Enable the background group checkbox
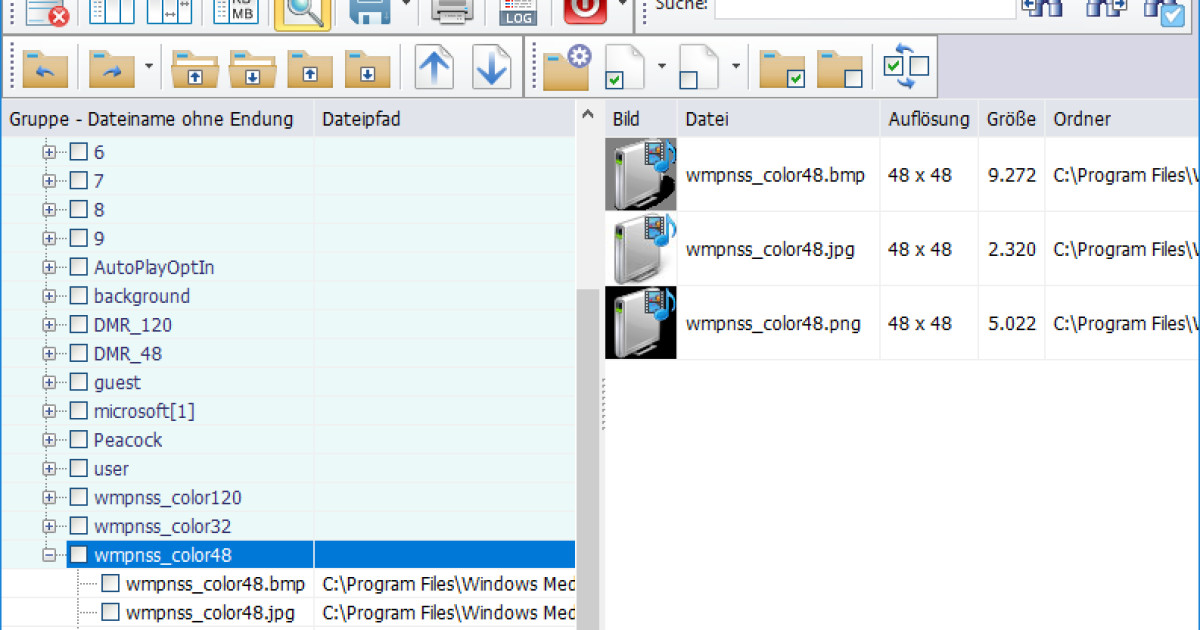The height and width of the screenshot is (630, 1200). (x=78, y=297)
